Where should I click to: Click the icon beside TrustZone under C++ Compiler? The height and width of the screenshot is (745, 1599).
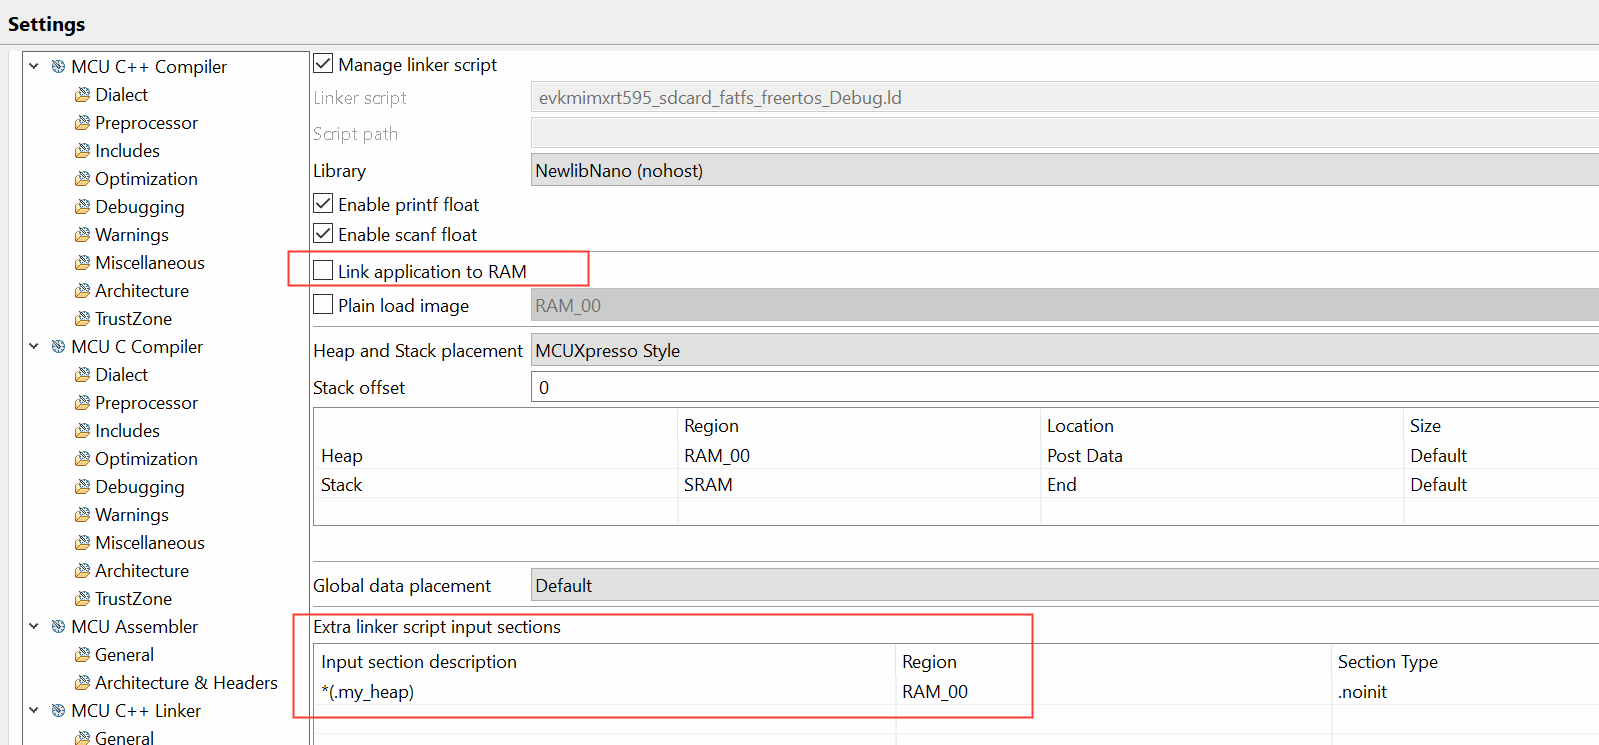tap(82, 319)
